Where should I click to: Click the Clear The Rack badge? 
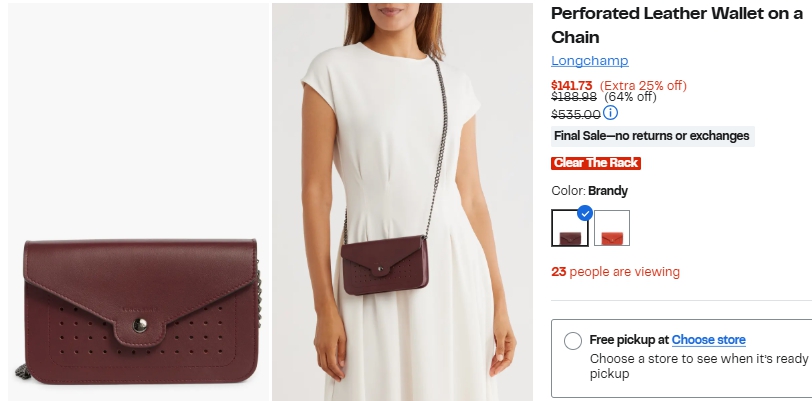pyautogui.click(x=596, y=163)
